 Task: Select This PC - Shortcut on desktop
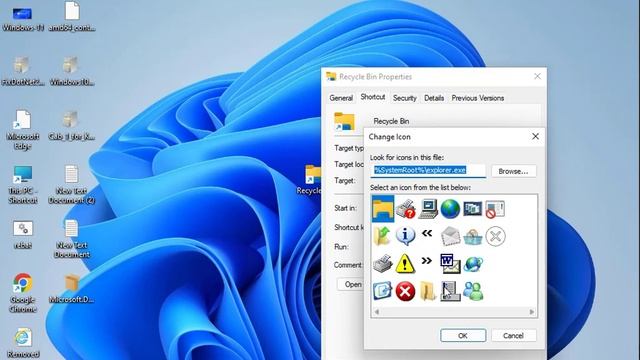[x=22, y=184]
